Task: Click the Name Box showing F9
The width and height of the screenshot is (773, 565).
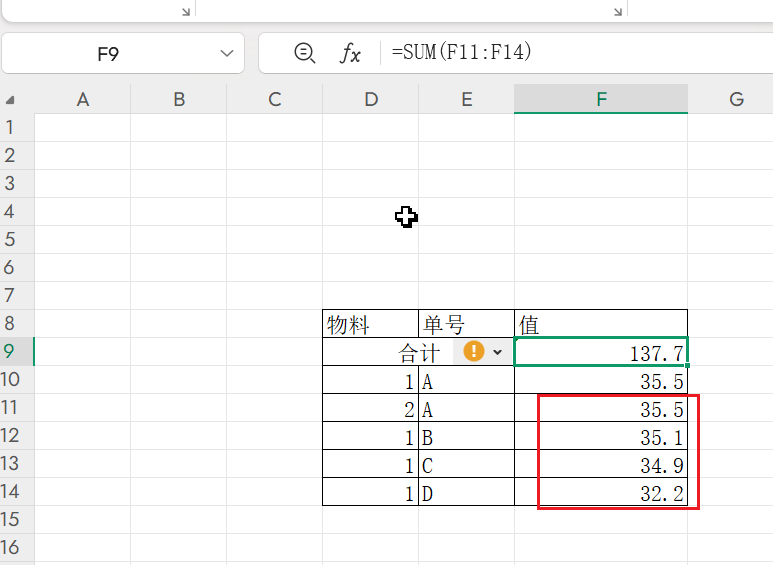Action: tap(108, 54)
